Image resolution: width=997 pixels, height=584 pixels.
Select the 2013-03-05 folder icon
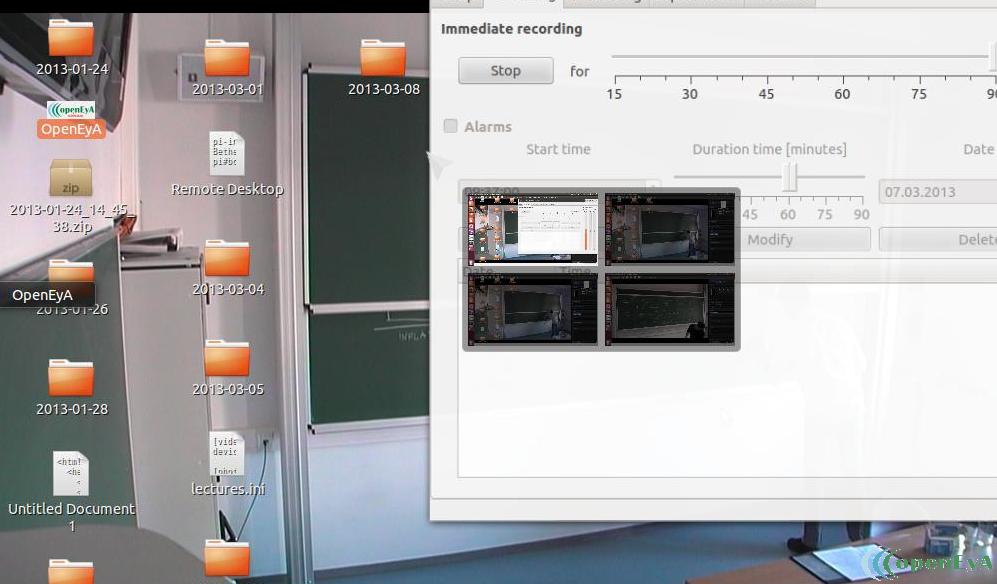coord(226,358)
